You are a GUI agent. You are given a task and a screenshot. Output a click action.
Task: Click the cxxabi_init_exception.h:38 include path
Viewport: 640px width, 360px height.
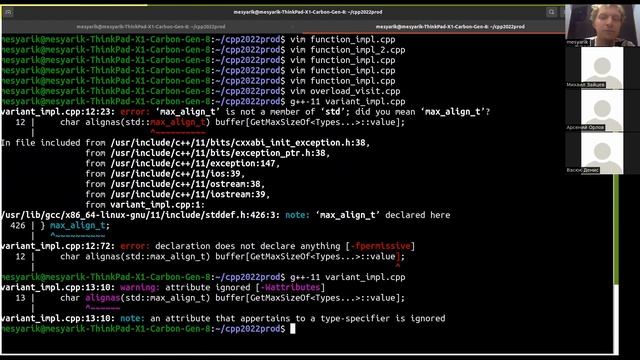[x=240, y=143]
